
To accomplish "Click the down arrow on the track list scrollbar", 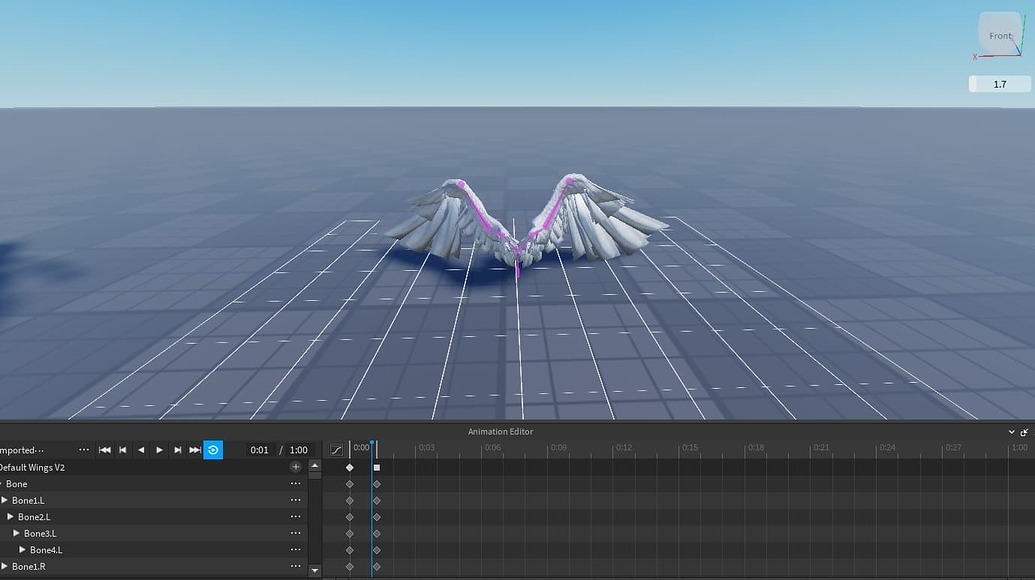I will pos(315,569).
